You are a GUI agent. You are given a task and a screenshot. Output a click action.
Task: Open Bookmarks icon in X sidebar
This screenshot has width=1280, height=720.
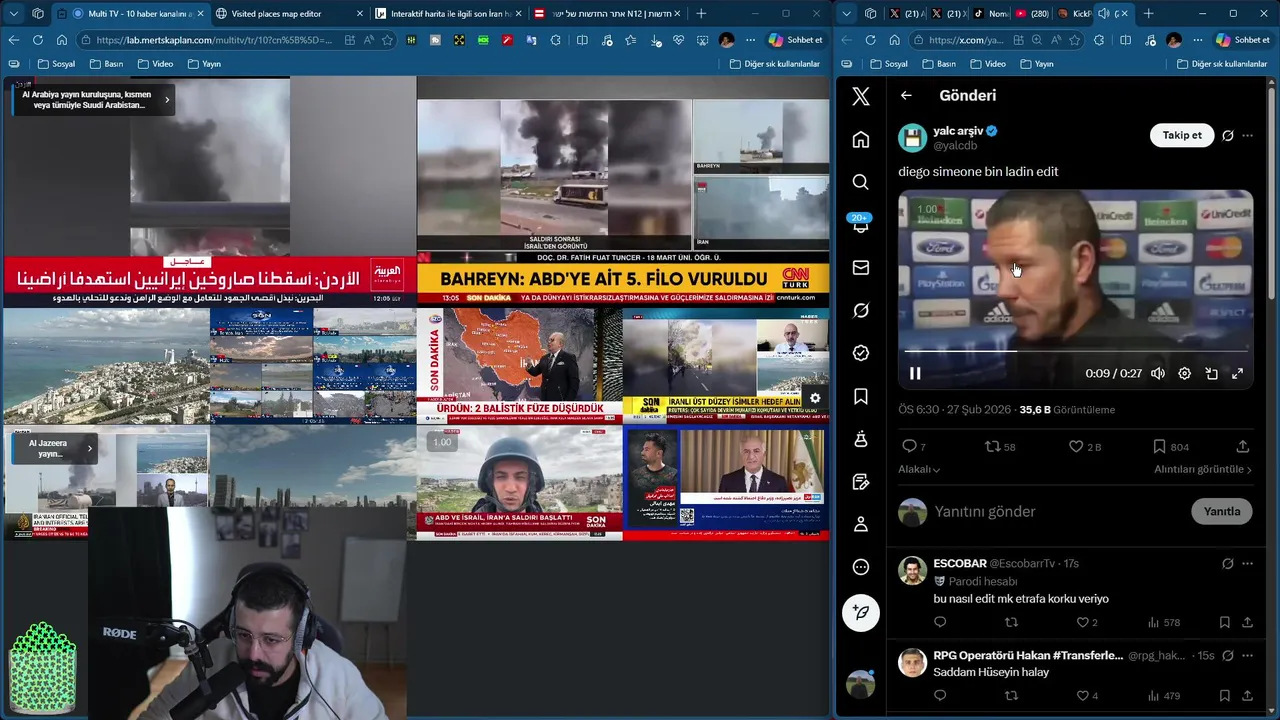tap(861, 397)
